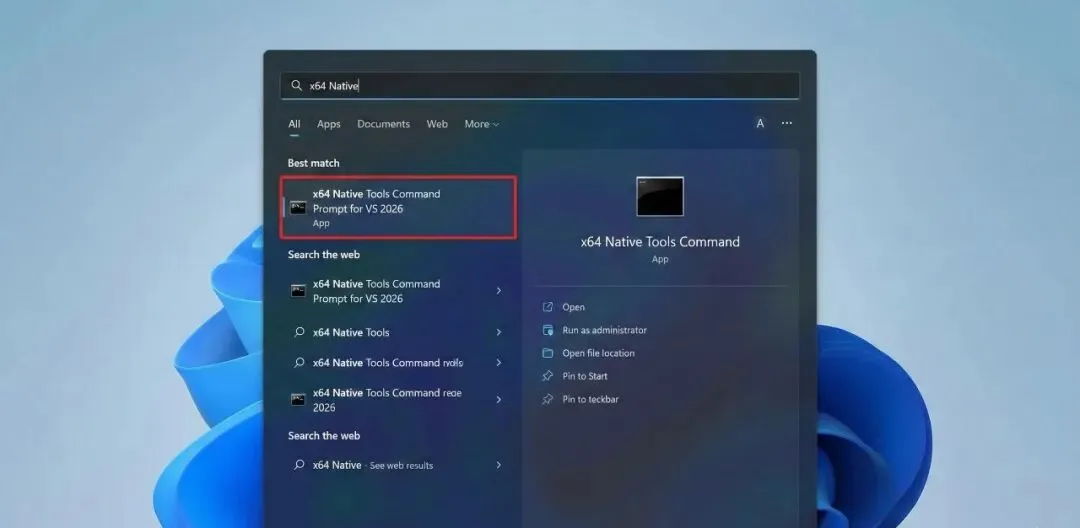Click the account 'A' avatar icon
This screenshot has height=528, width=1080.
(760, 124)
